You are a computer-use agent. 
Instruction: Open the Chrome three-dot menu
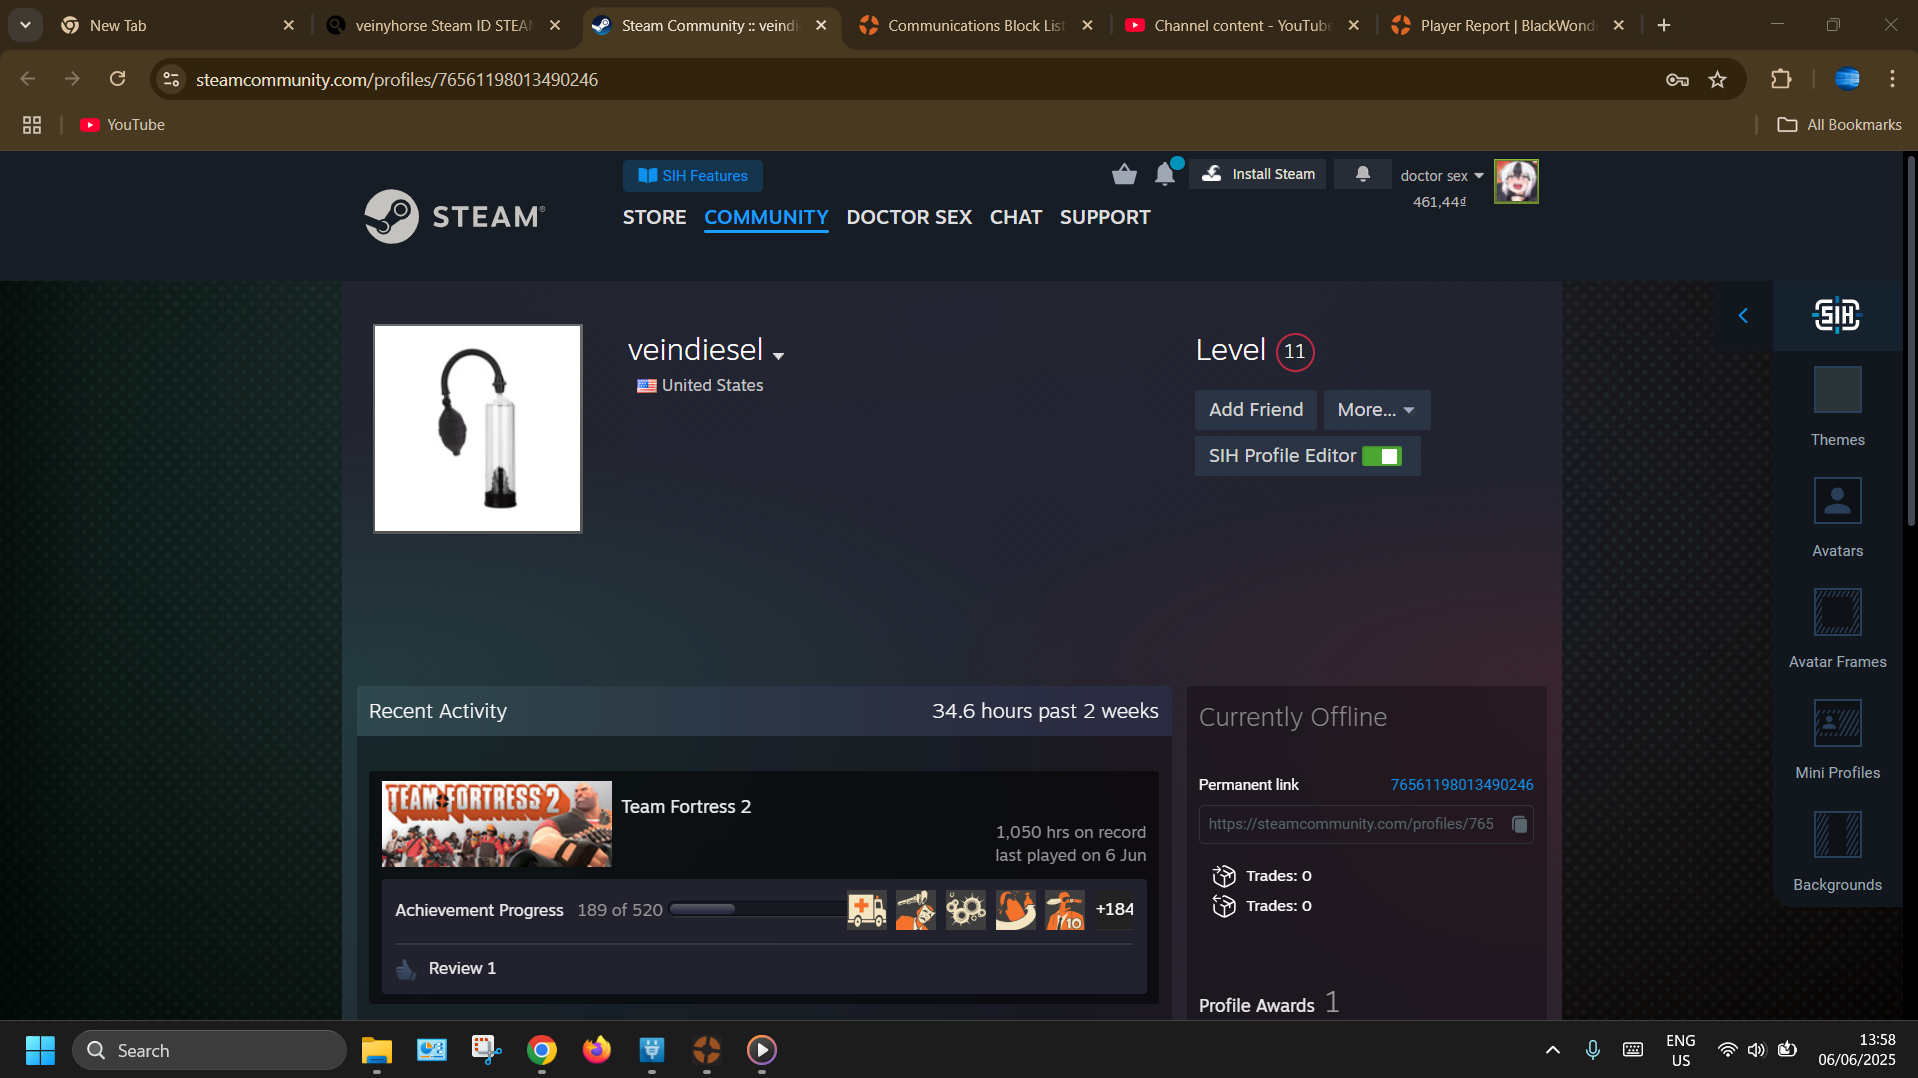[x=1892, y=79]
